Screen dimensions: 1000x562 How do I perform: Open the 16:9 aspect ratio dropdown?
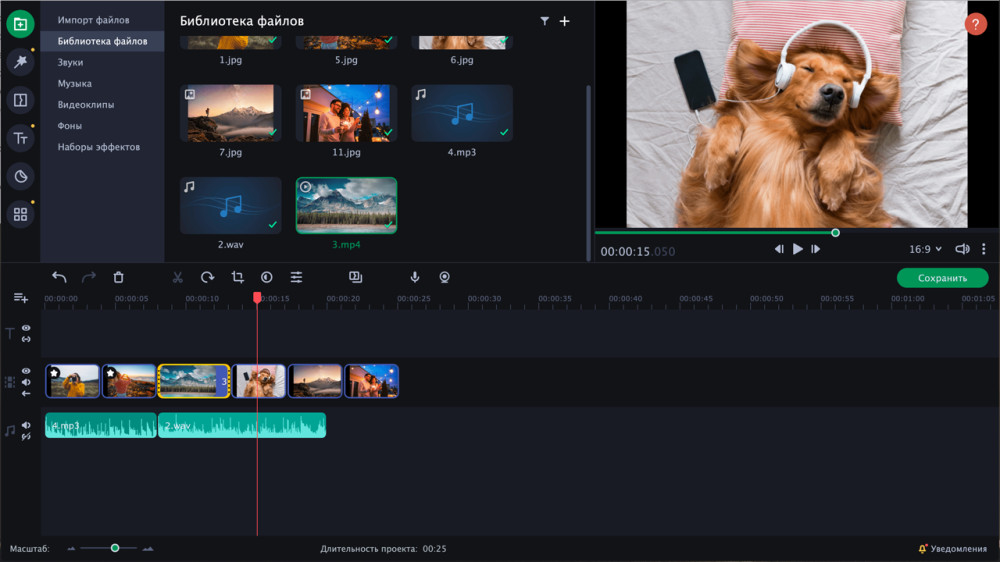925,249
